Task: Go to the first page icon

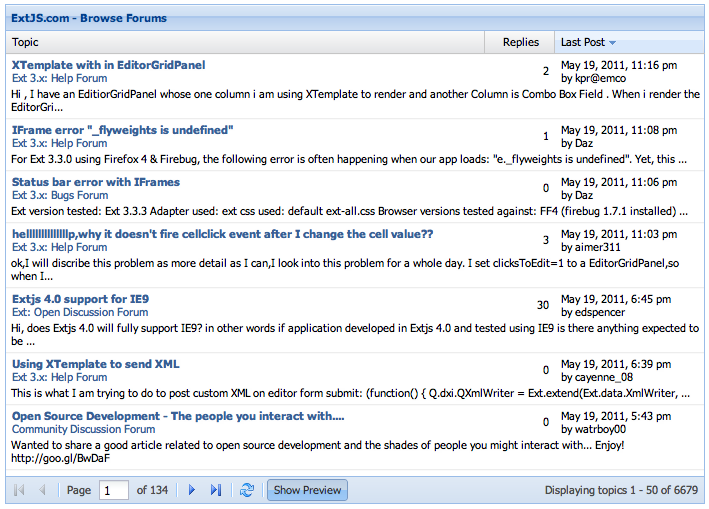Action: (19, 490)
